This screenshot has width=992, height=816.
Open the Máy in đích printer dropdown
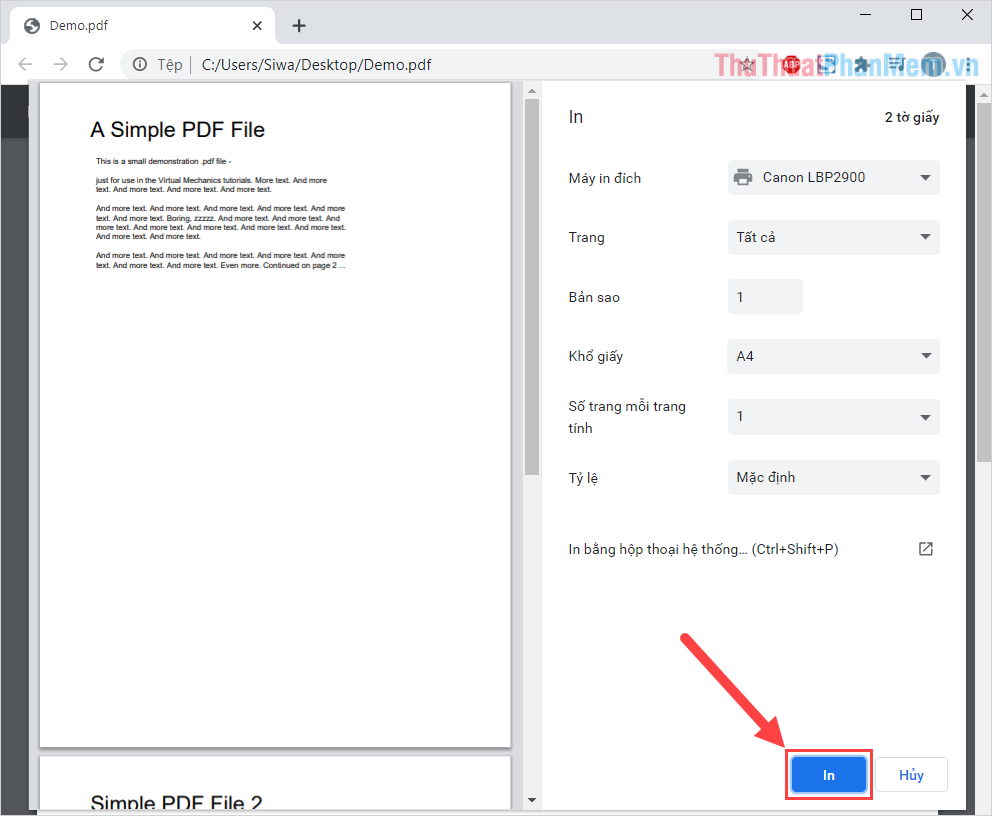click(x=833, y=177)
